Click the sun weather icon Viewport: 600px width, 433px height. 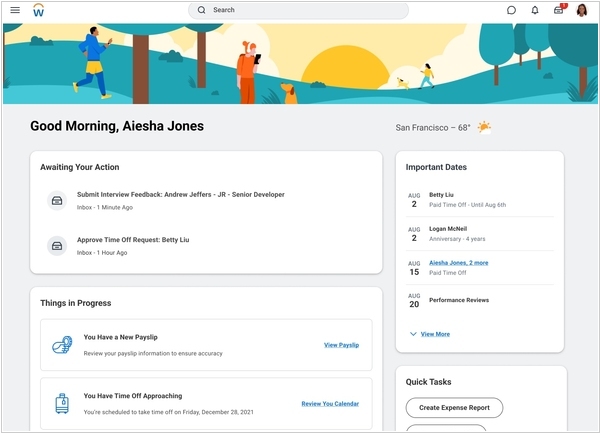pos(484,127)
